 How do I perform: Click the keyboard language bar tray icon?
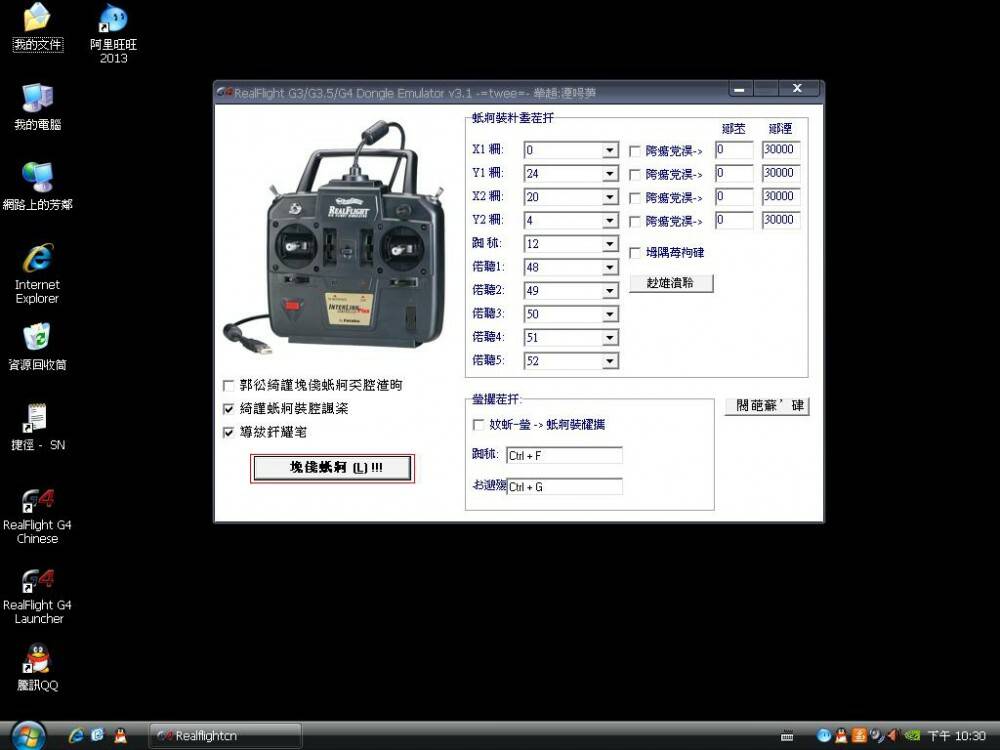tap(787, 737)
